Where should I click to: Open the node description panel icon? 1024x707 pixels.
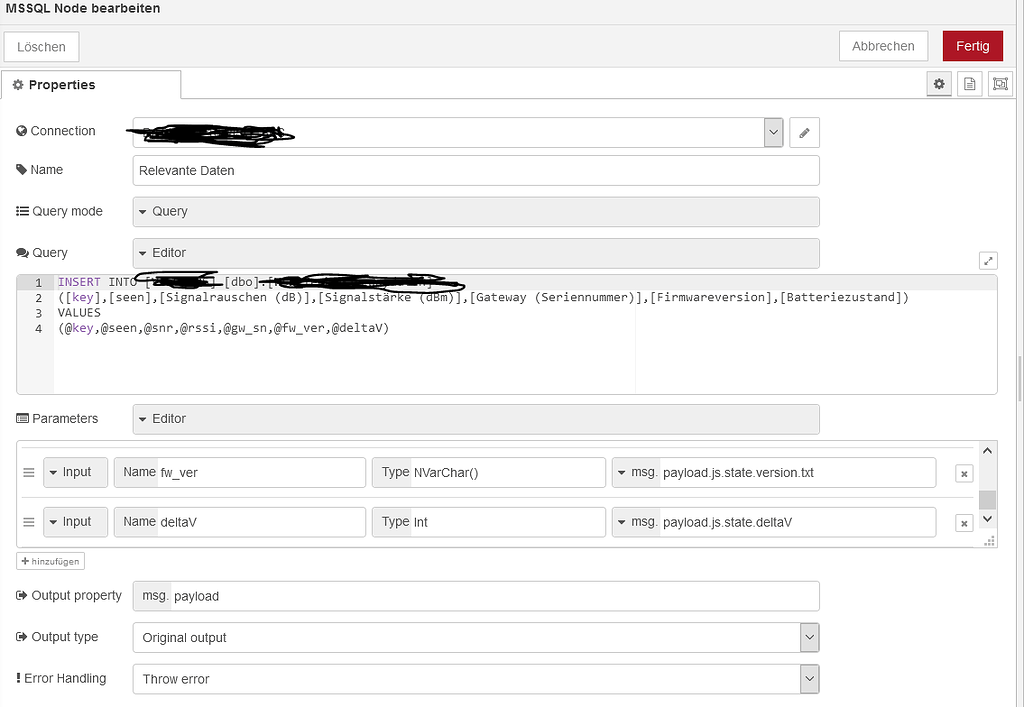click(x=969, y=84)
